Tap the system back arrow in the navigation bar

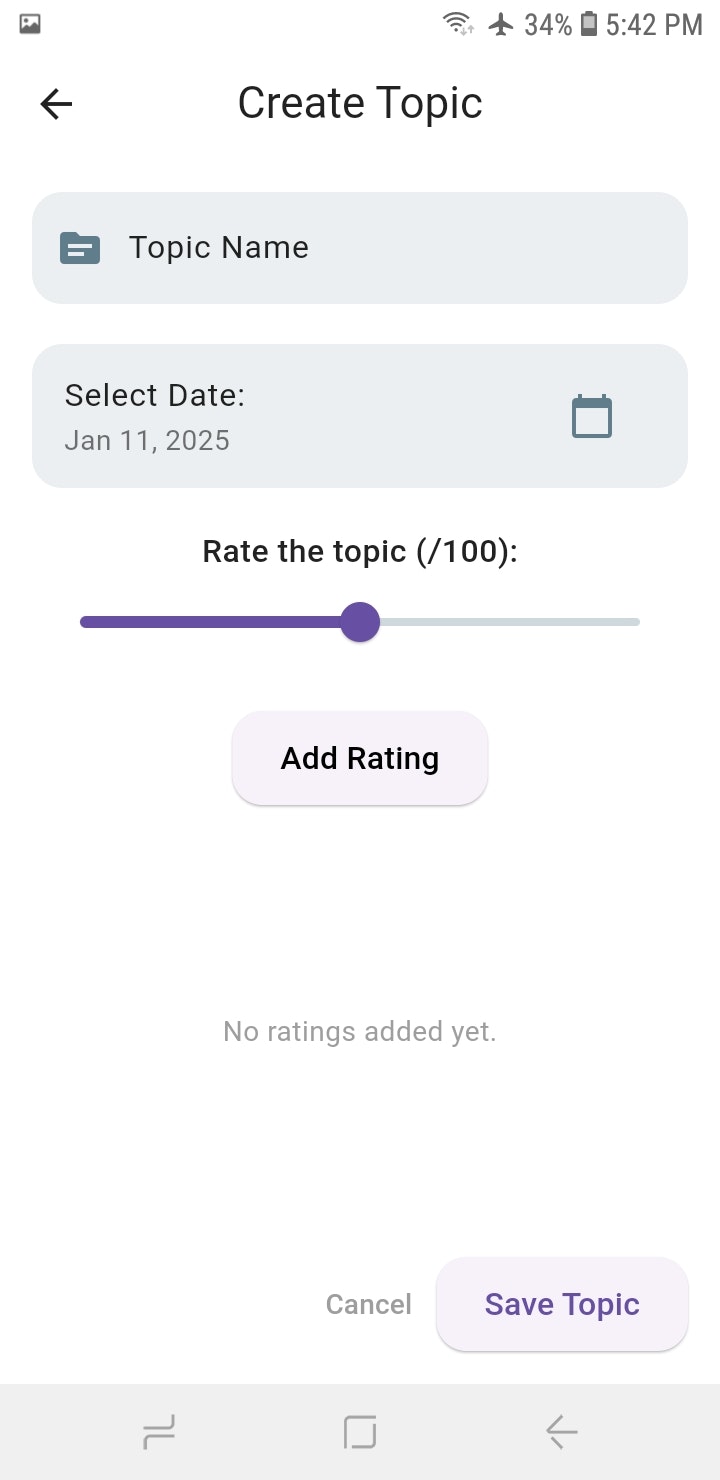562,1432
